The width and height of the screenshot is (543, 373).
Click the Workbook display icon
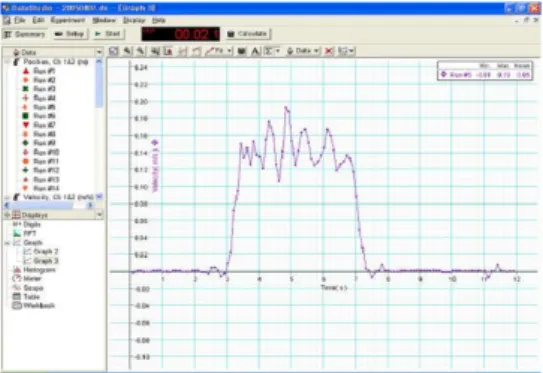click(17, 306)
